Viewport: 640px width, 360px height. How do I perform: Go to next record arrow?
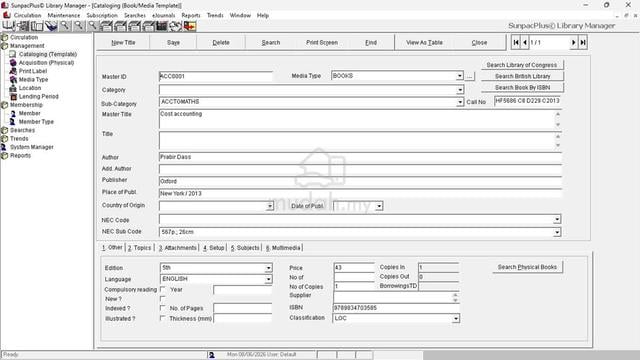click(x=574, y=42)
